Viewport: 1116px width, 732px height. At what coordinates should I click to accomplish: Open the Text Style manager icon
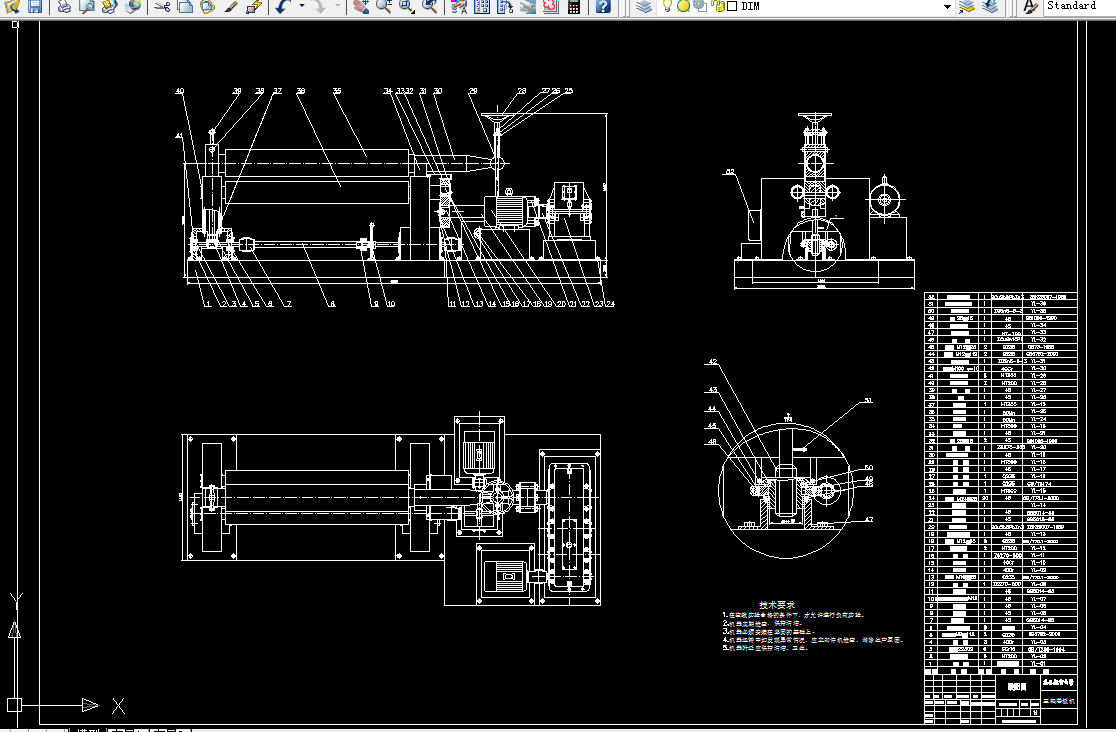pos(1030,6)
